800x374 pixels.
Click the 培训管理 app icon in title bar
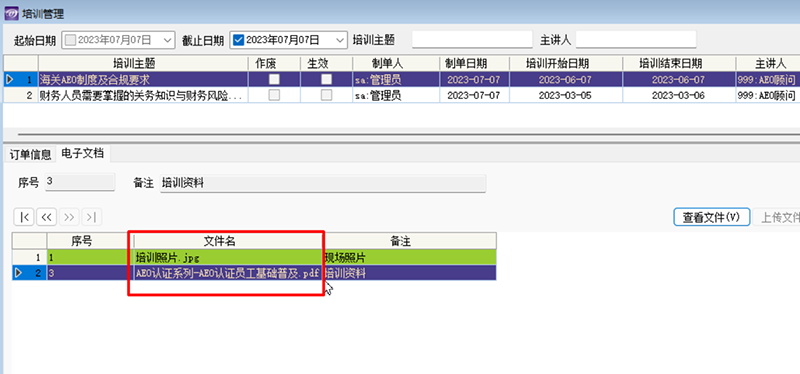[x=11, y=13]
